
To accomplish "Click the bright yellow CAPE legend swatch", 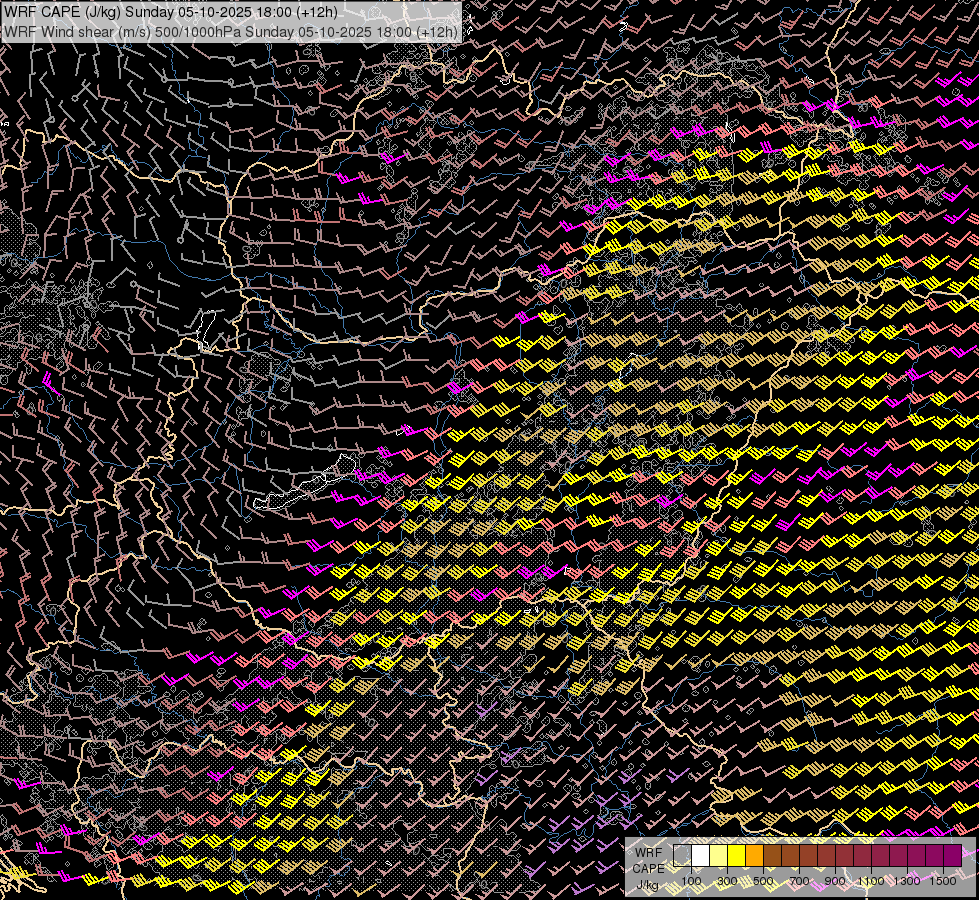I will 736,855.
